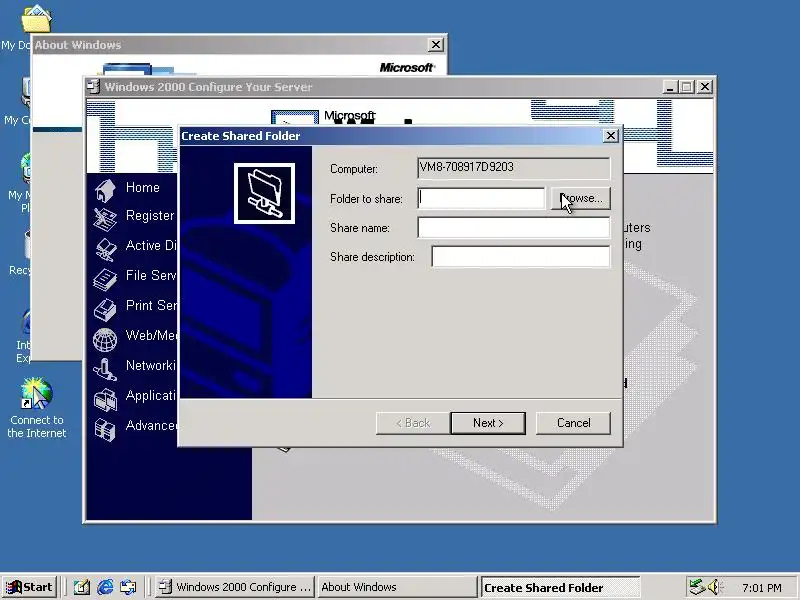Cancel the Create Shared Folder wizard
800x600 pixels.
(x=573, y=423)
